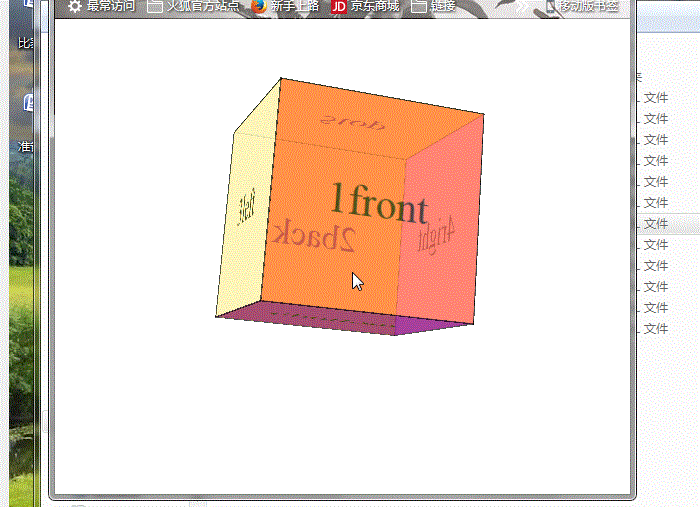Screen dimensions: 700x507
Task: Click the mirrored "2back" text on cube
Action: click(314, 236)
